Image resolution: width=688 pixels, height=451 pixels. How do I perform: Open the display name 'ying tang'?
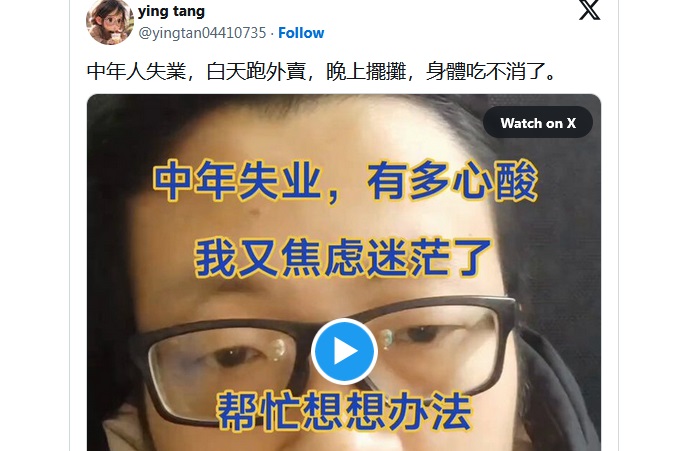(x=171, y=11)
